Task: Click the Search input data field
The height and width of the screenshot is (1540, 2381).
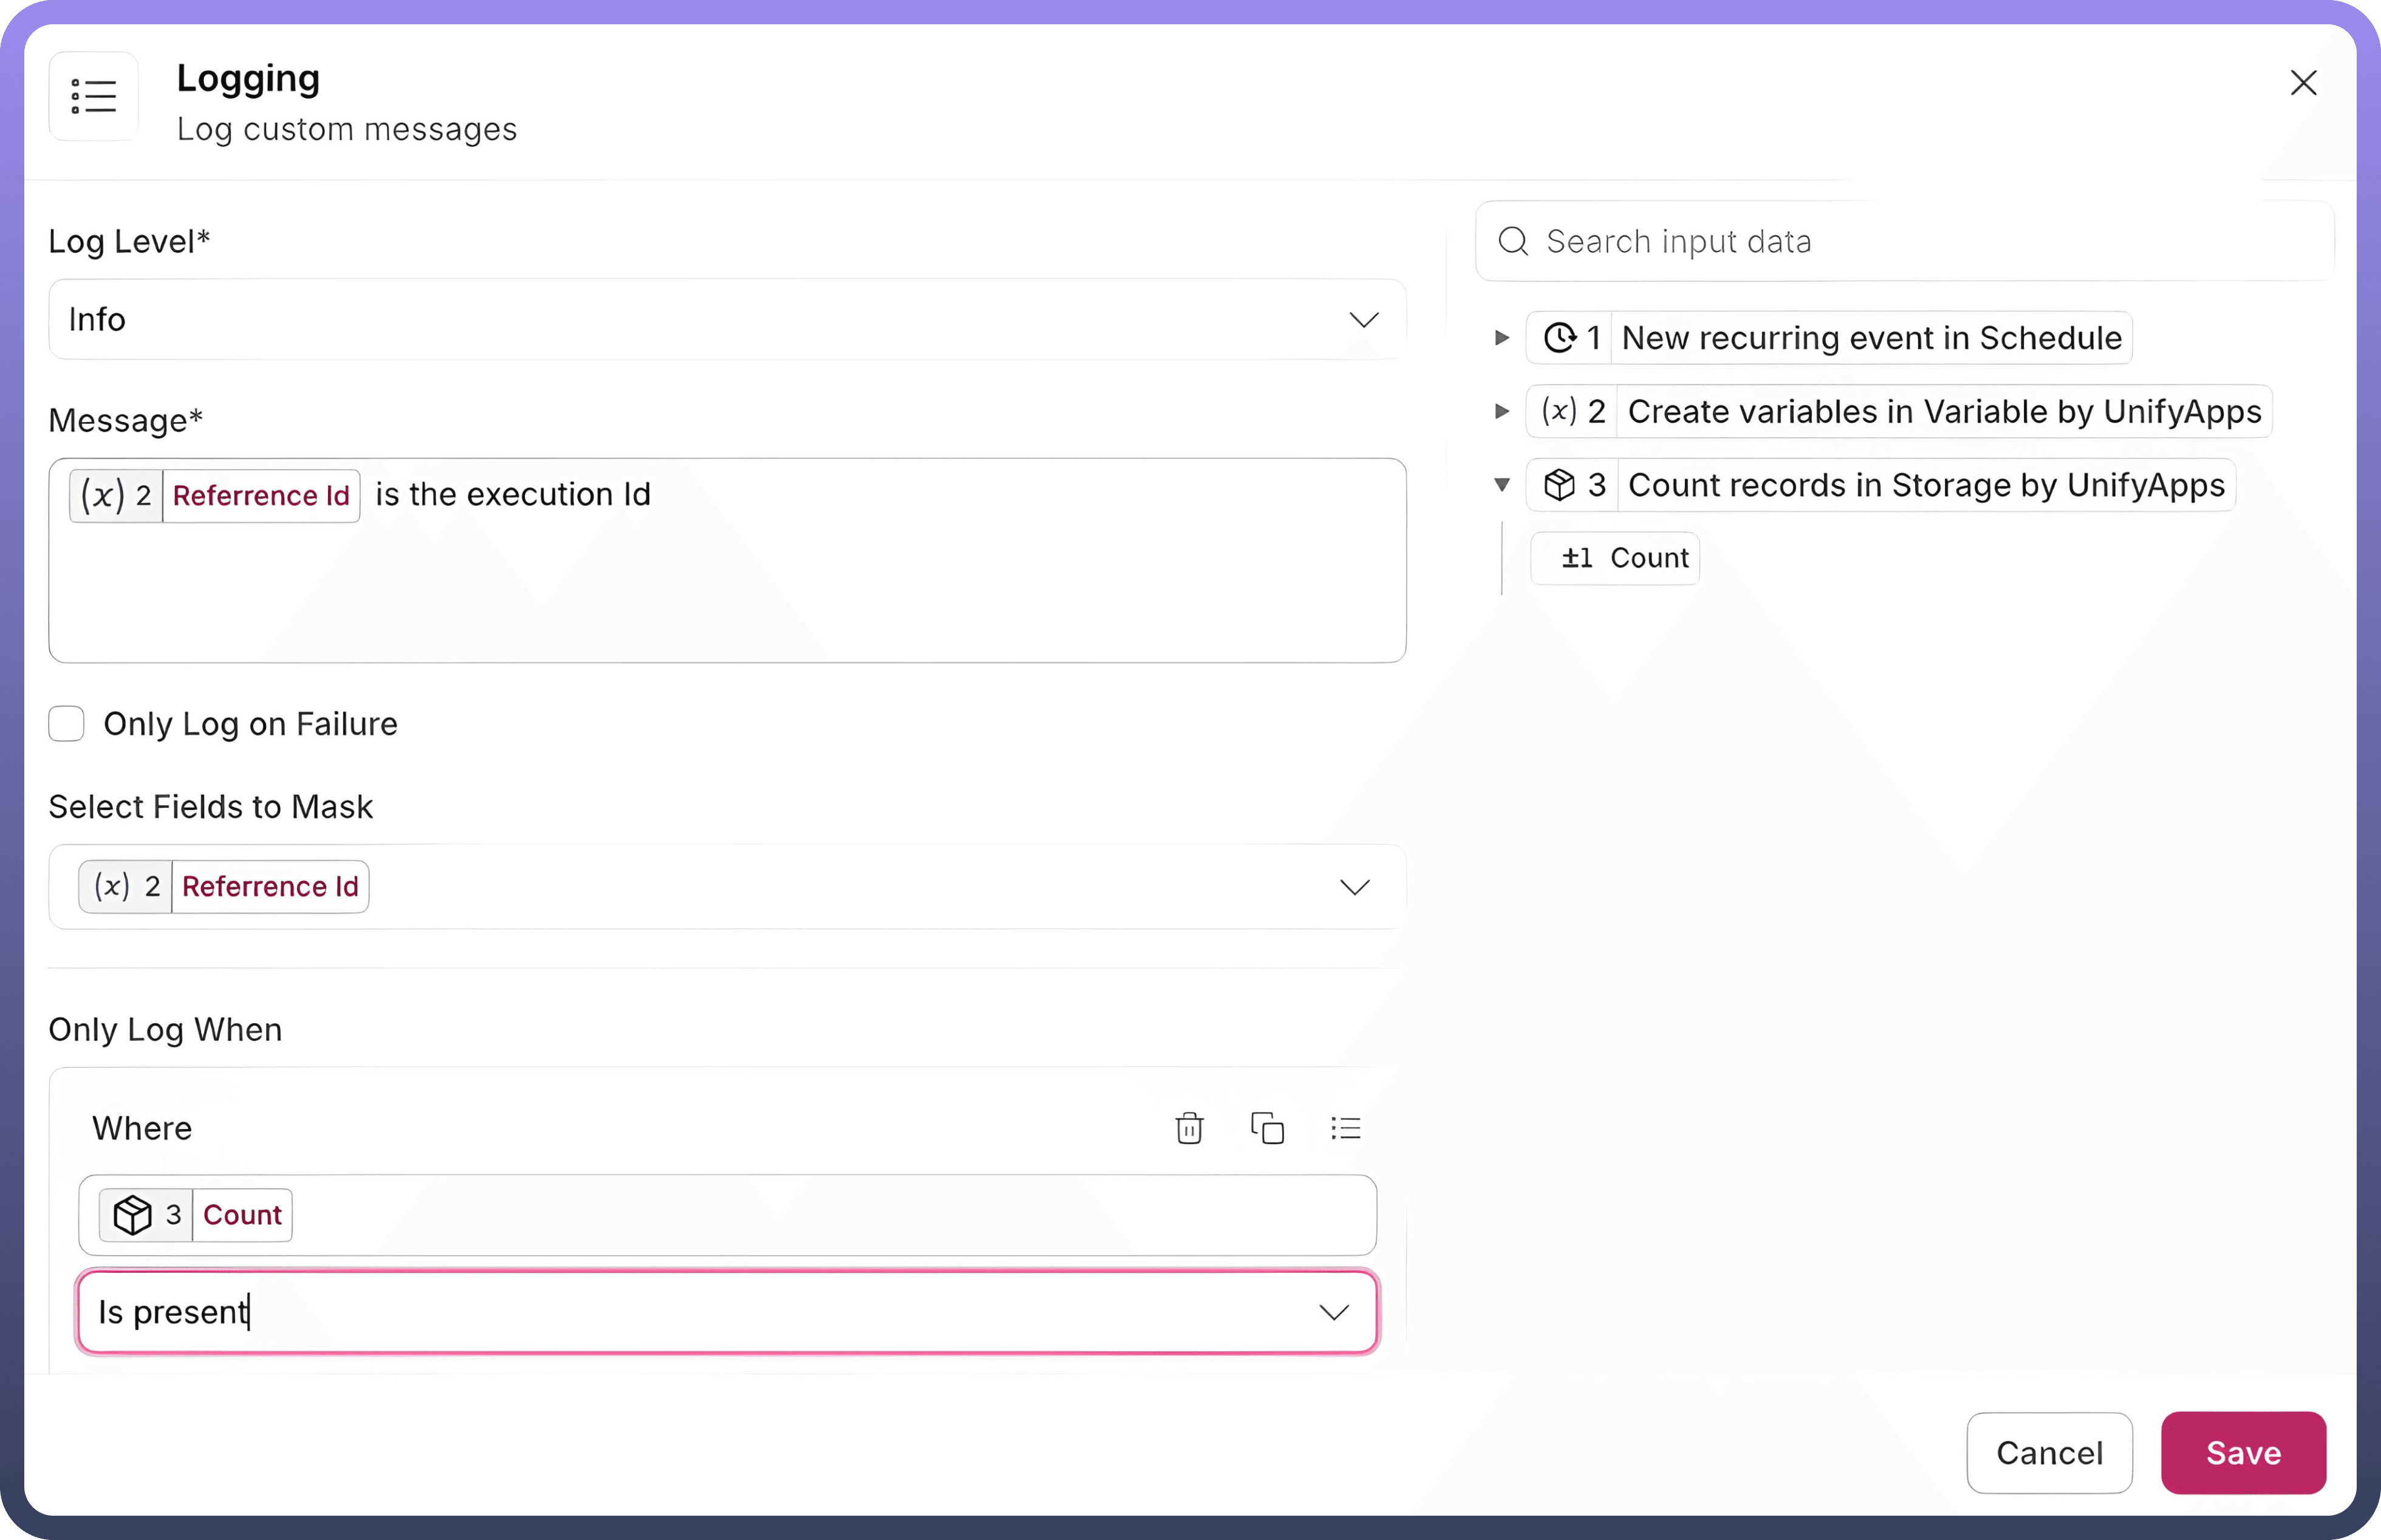Action: click(x=1920, y=241)
